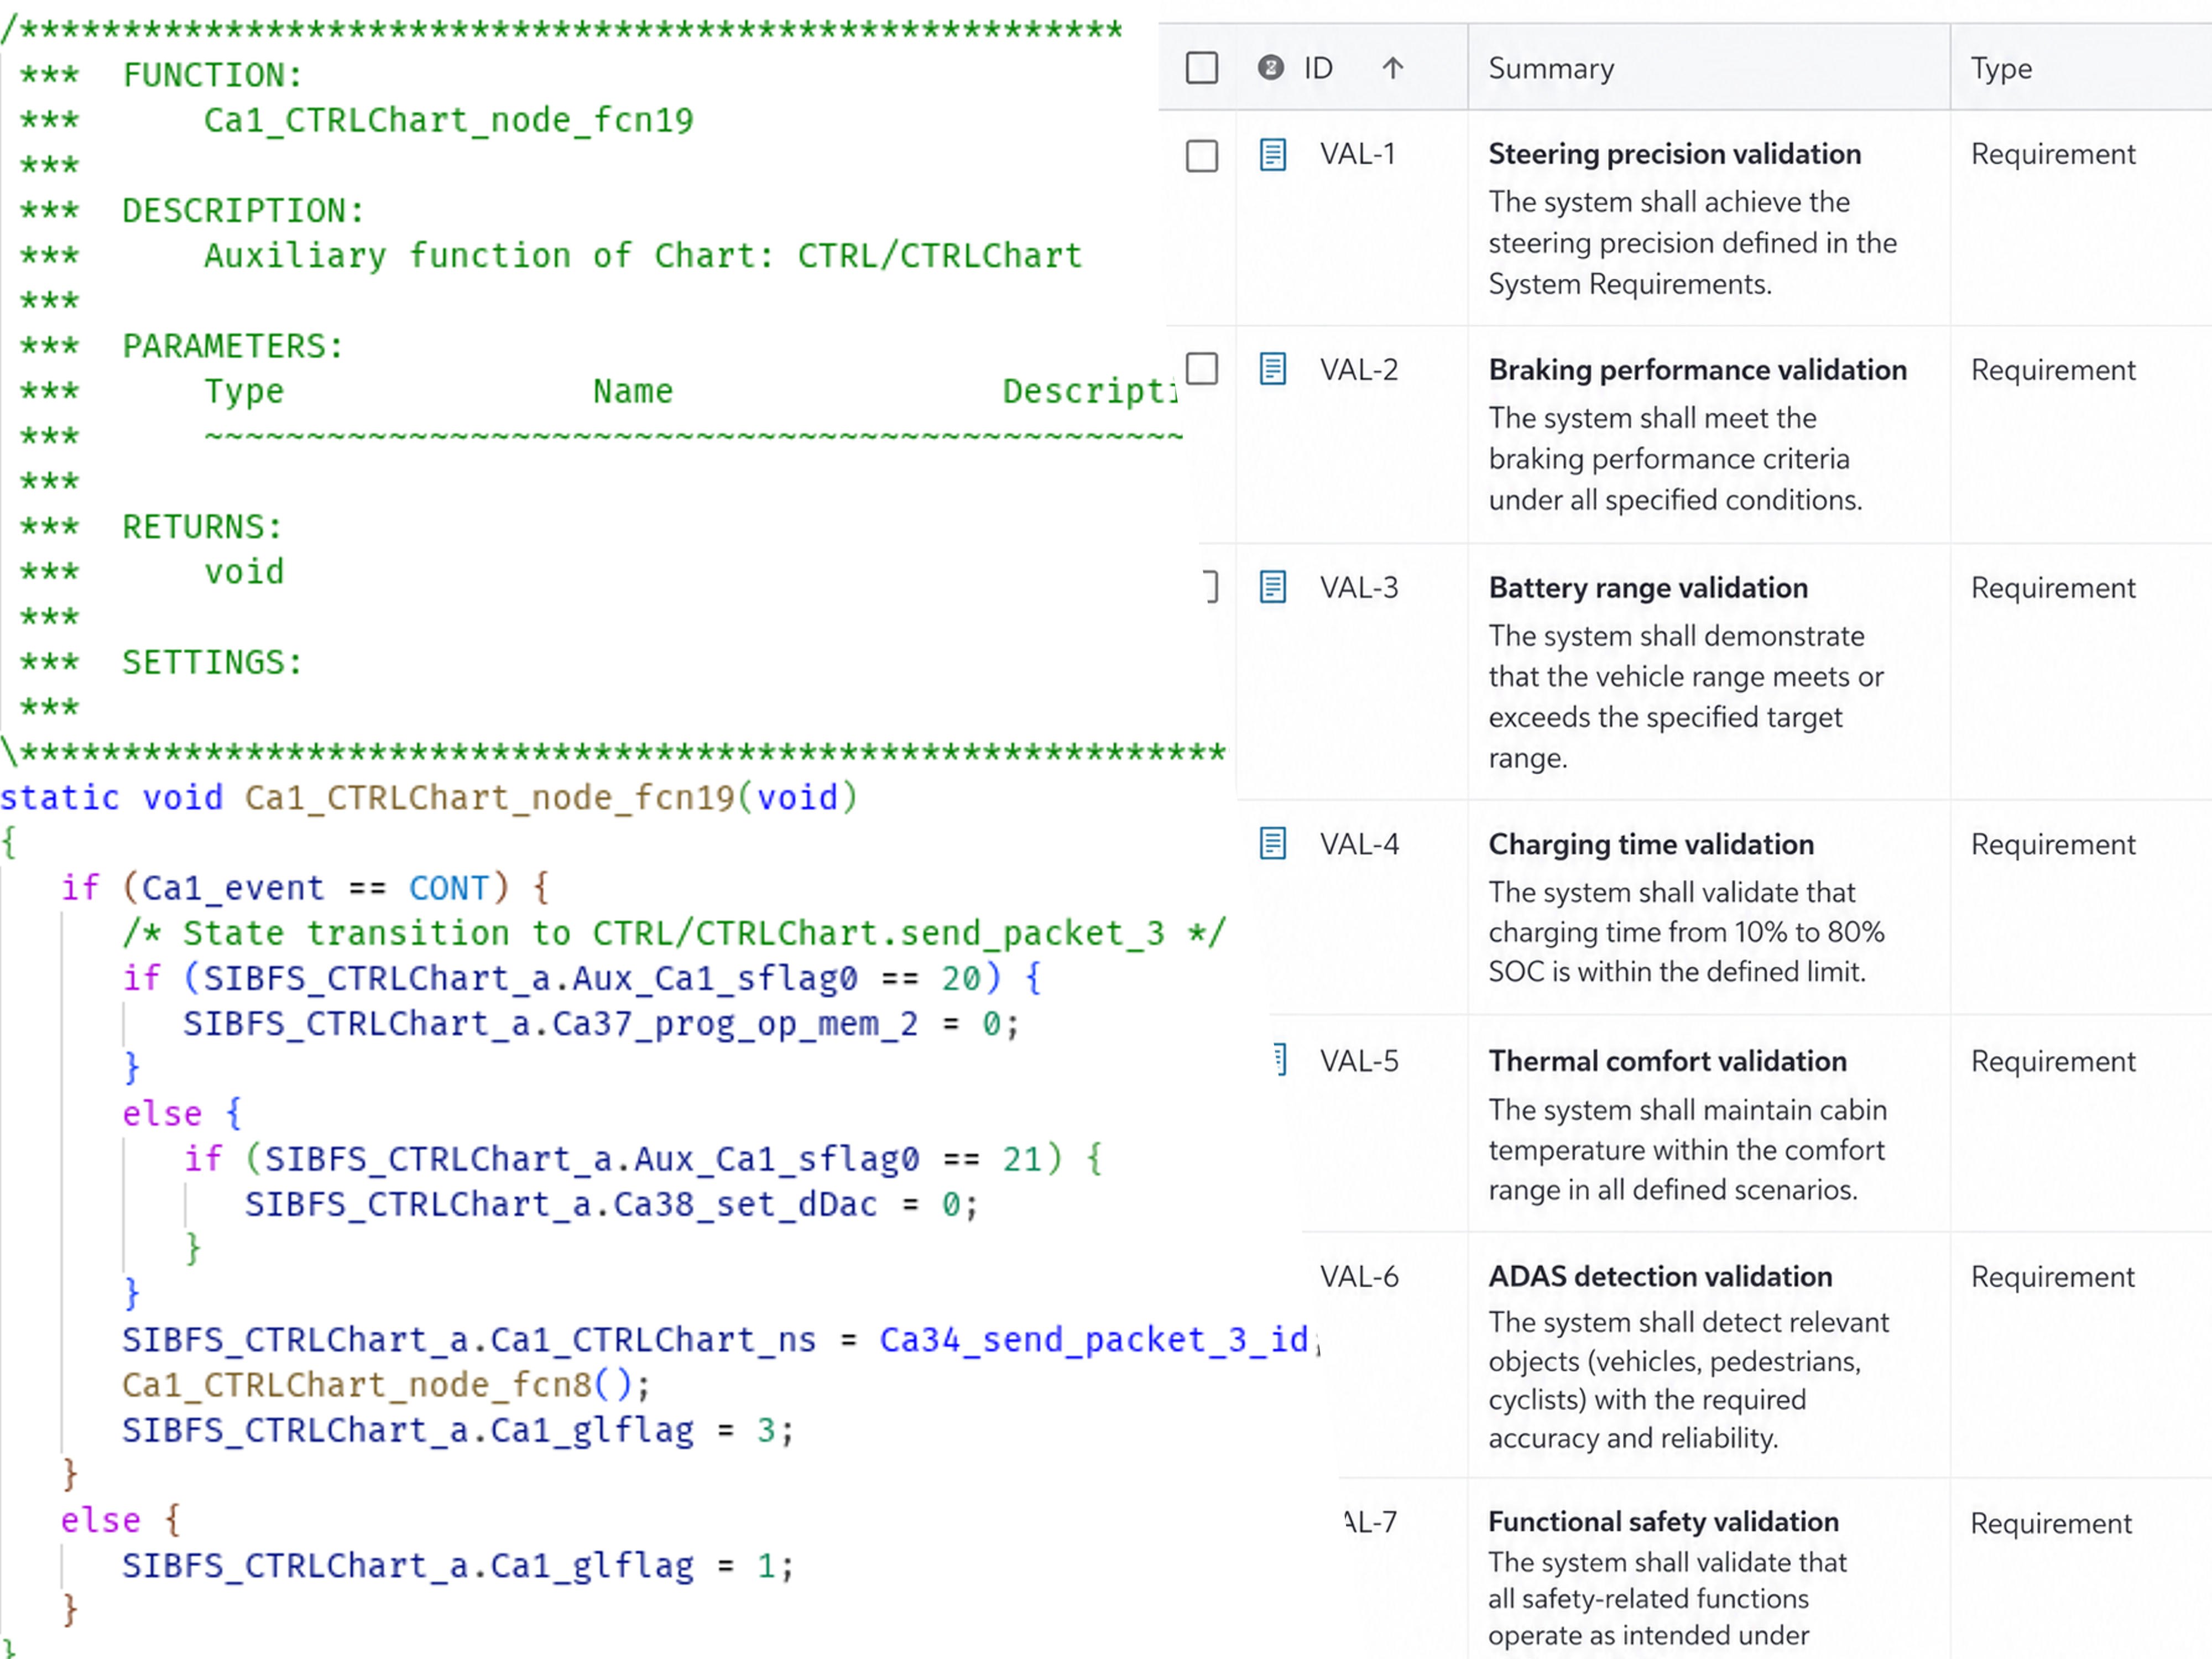Open requirement VAL-2
The width and height of the screenshot is (2212, 1659).
click(1358, 370)
